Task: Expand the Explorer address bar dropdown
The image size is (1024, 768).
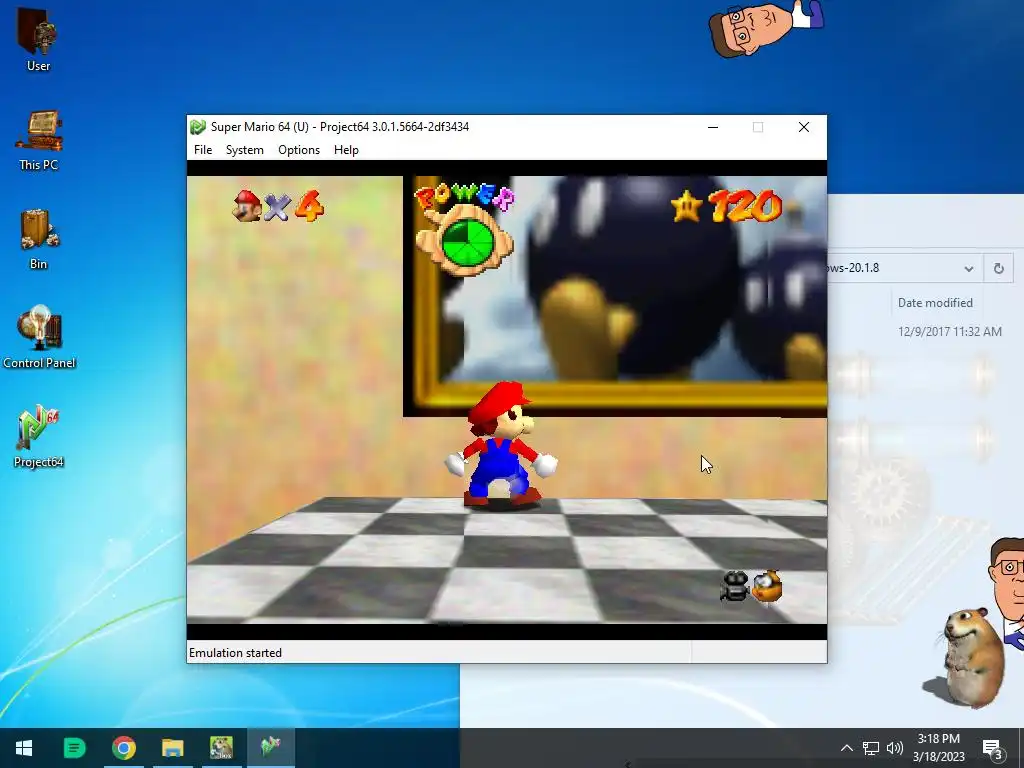Action: point(968,268)
